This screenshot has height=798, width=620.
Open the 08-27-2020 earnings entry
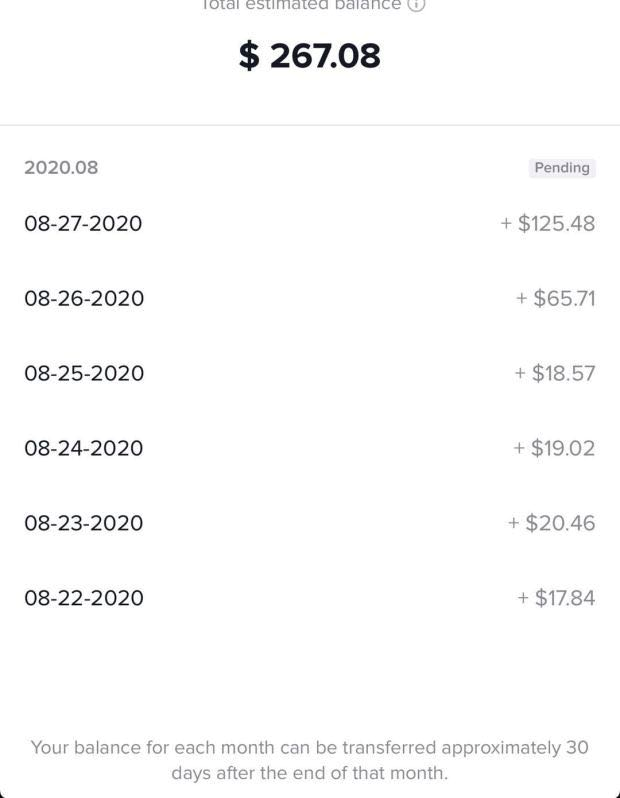coord(310,223)
